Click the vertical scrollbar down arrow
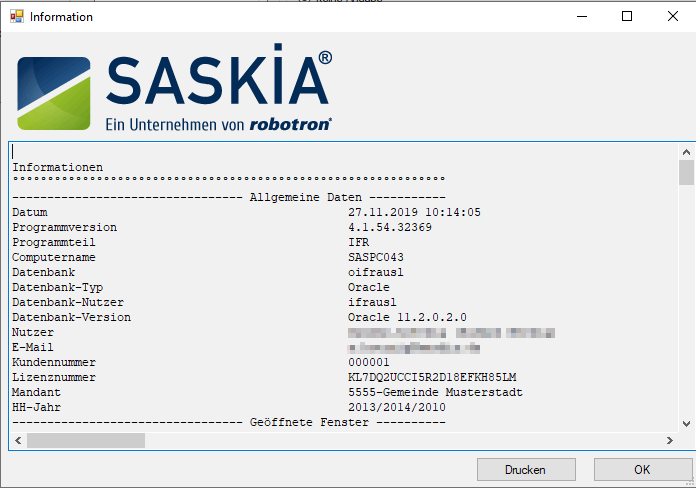This screenshot has width=696, height=488. tap(686, 423)
